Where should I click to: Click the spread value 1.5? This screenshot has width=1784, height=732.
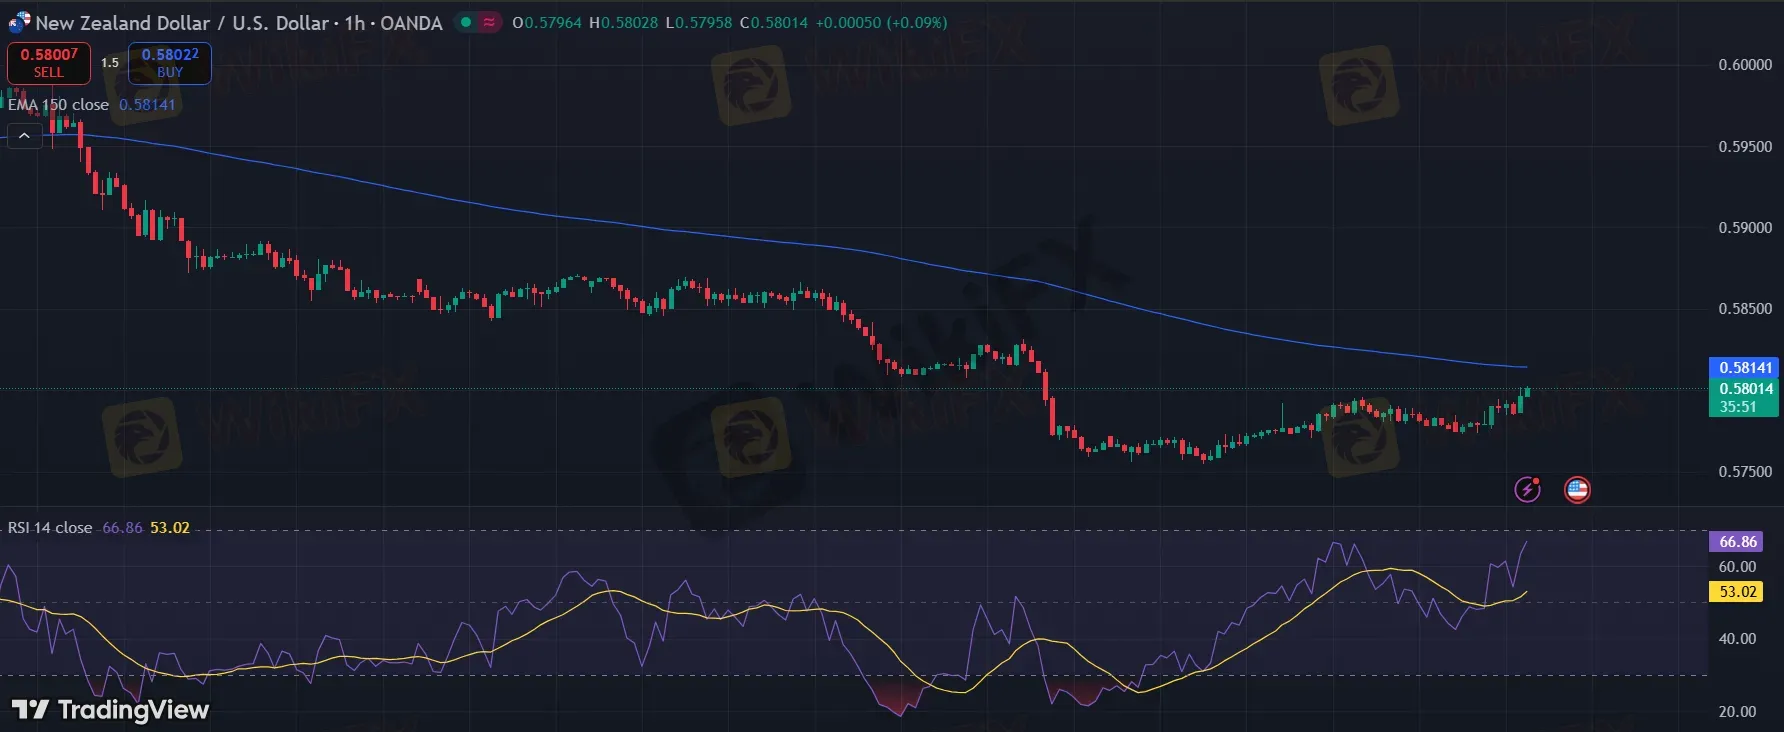pyautogui.click(x=110, y=63)
